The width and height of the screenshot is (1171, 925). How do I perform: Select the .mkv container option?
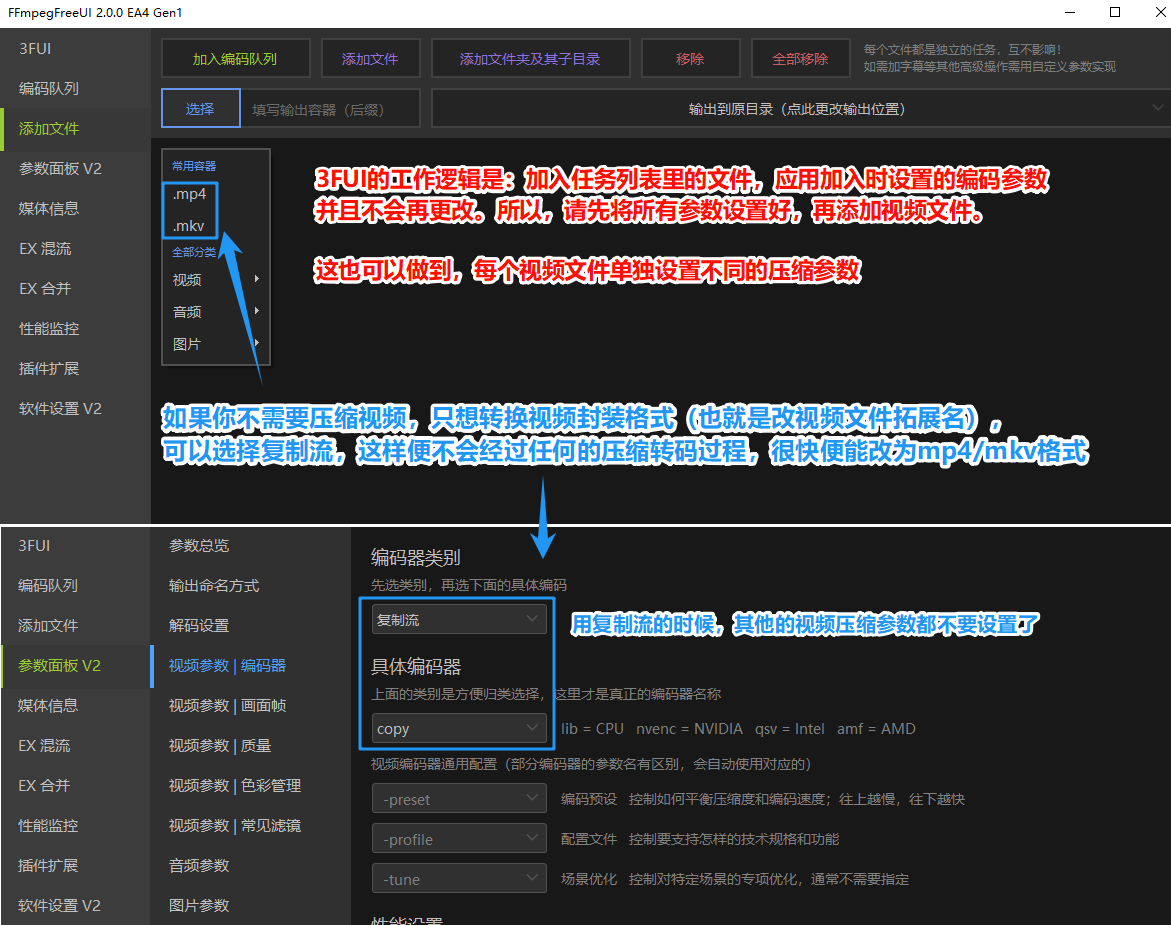pyautogui.click(x=189, y=226)
